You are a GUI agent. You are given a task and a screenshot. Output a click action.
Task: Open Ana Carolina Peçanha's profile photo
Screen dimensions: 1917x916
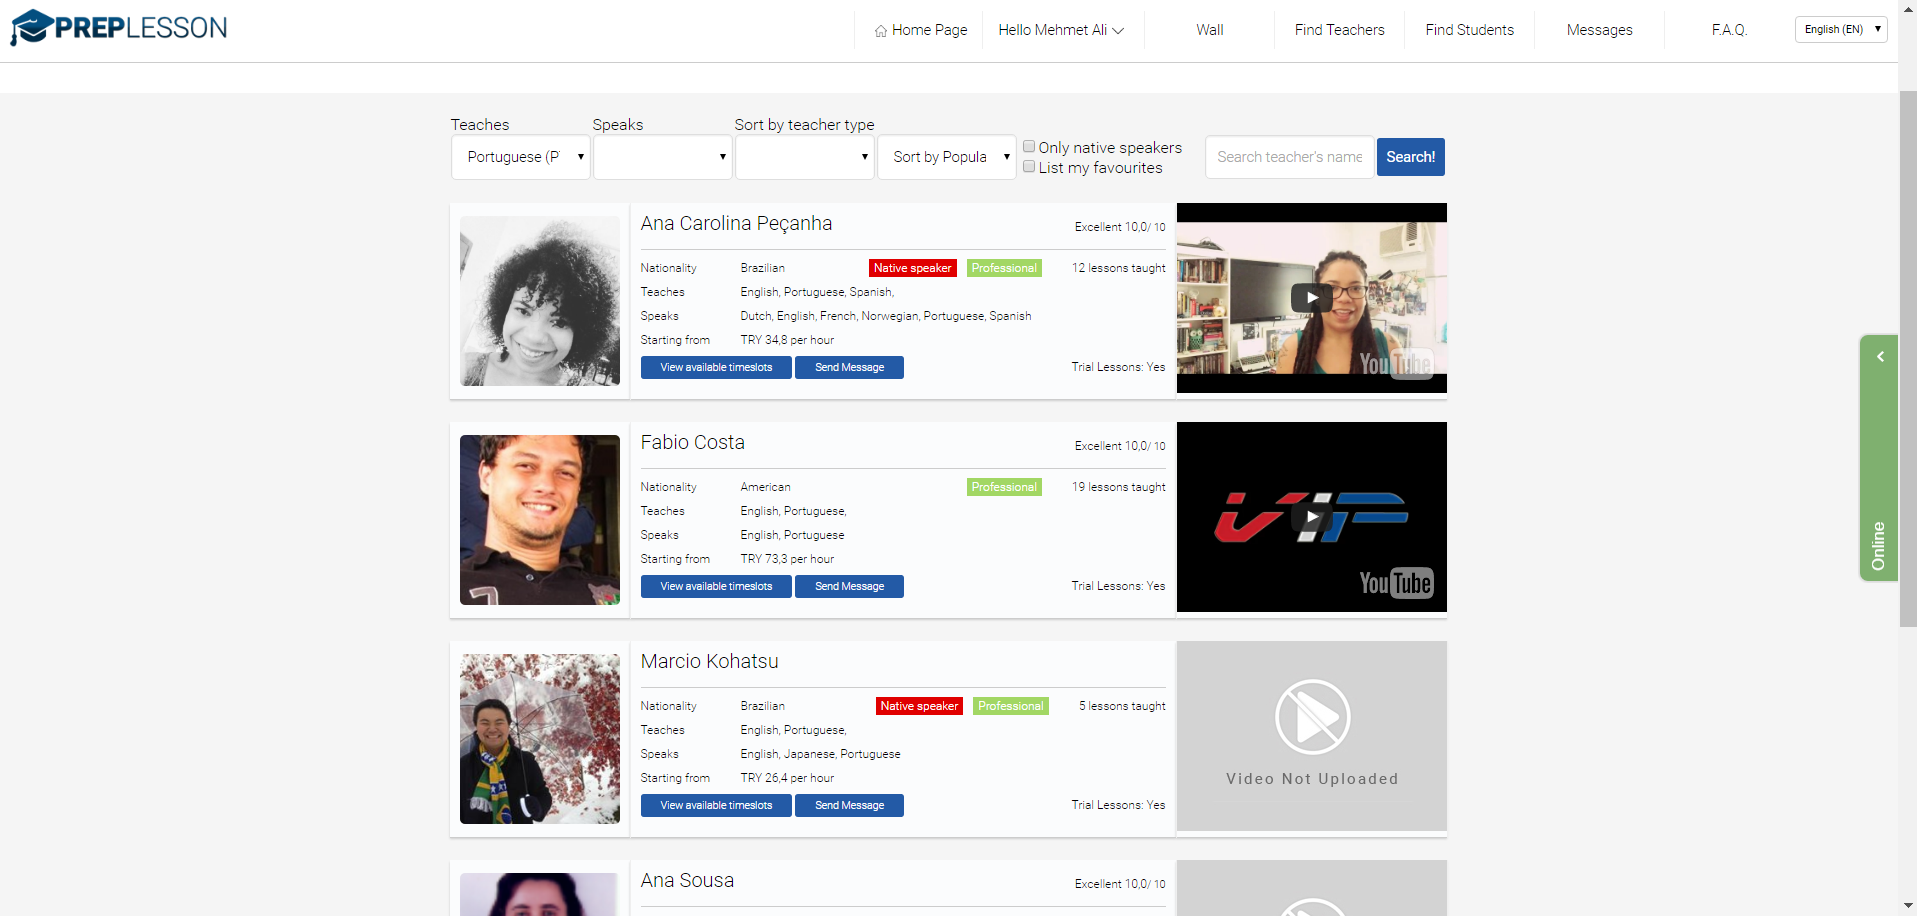(x=540, y=301)
